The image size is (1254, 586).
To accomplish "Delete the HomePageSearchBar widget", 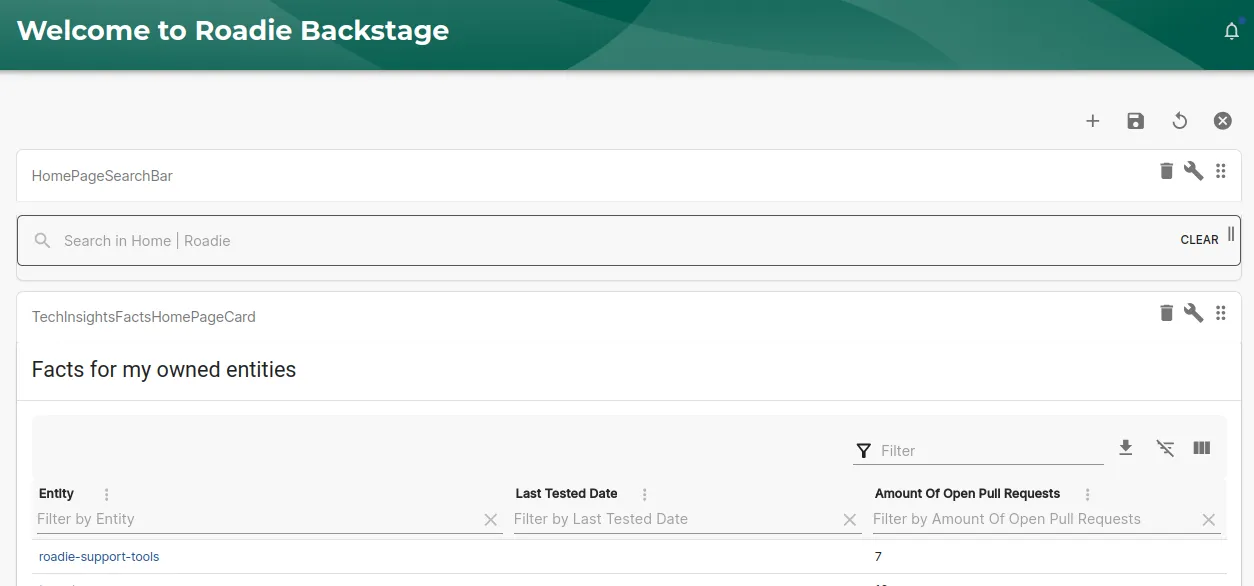I will click(1166, 171).
